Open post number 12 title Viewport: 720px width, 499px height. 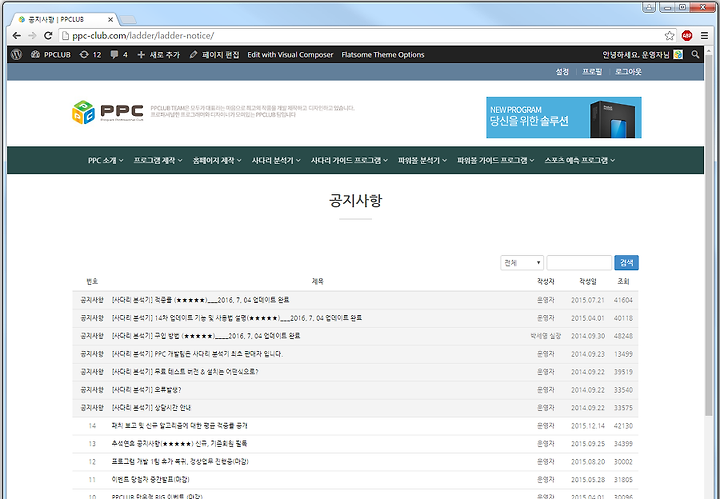(x=180, y=461)
